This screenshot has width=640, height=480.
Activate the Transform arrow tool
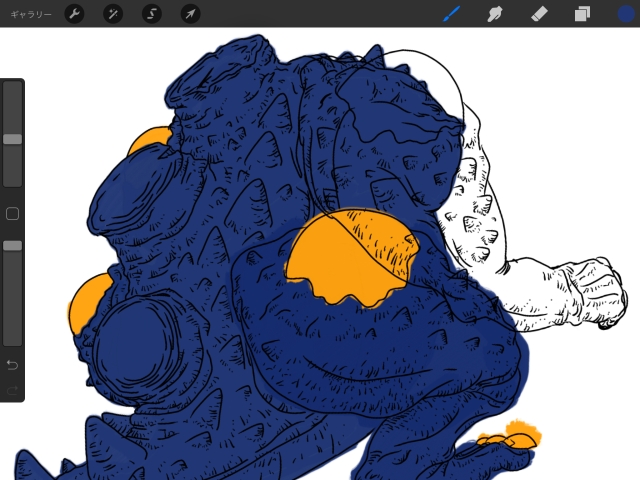[189, 14]
